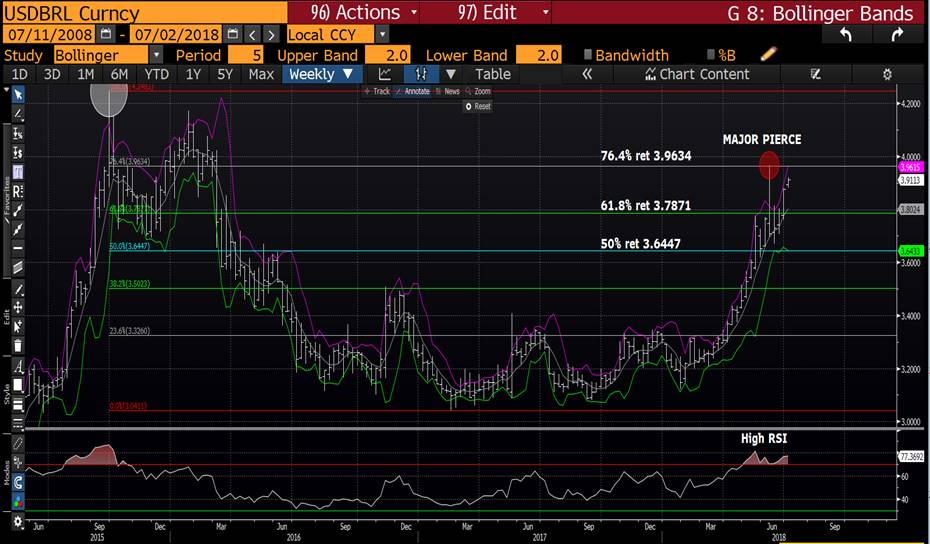The height and width of the screenshot is (544, 930).
Task: Open the 96) Actions menu
Action: tap(353, 12)
